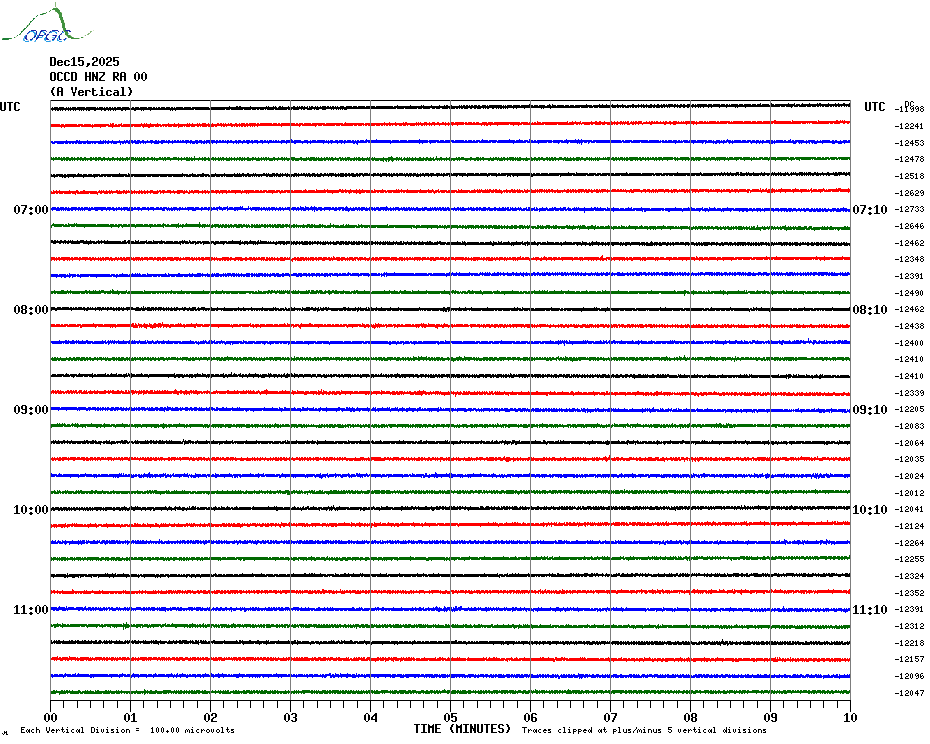Click the 05 minute tick on bottom axis

(x=450, y=717)
